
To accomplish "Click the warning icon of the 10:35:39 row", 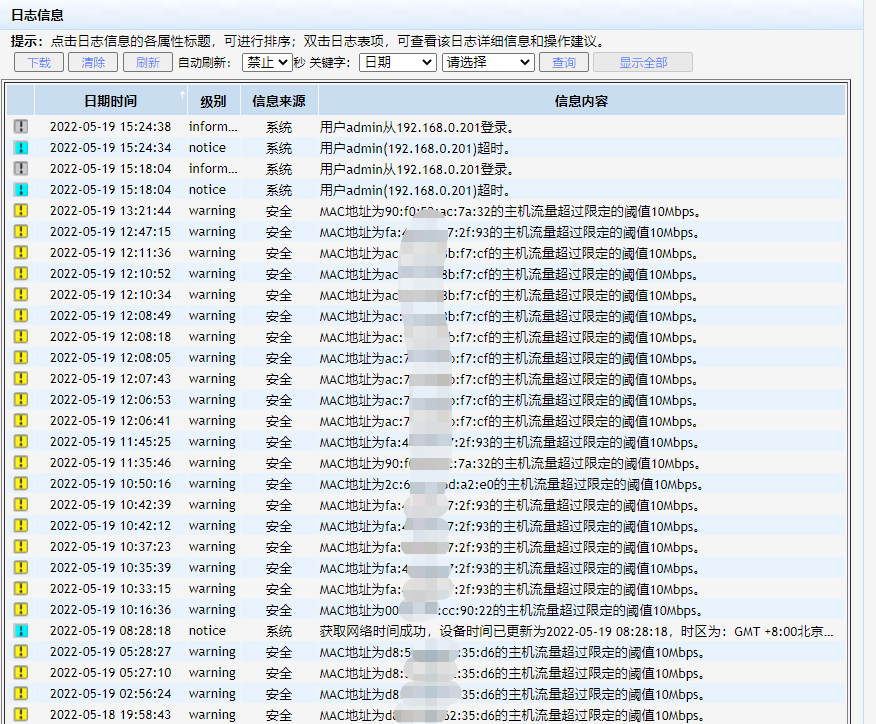I will pos(21,568).
